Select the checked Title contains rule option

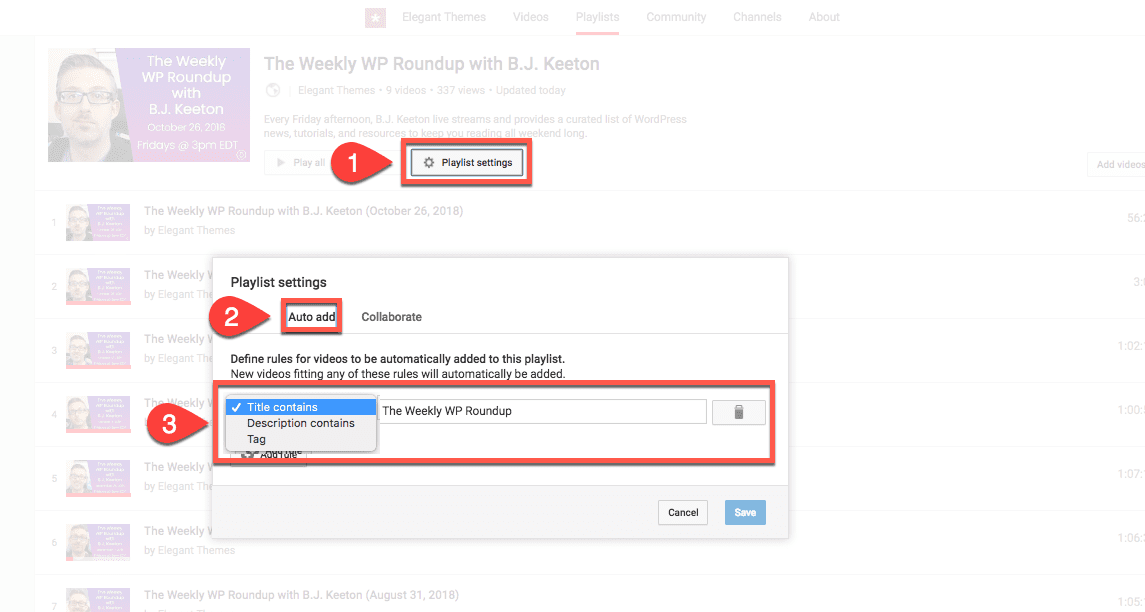(x=302, y=406)
